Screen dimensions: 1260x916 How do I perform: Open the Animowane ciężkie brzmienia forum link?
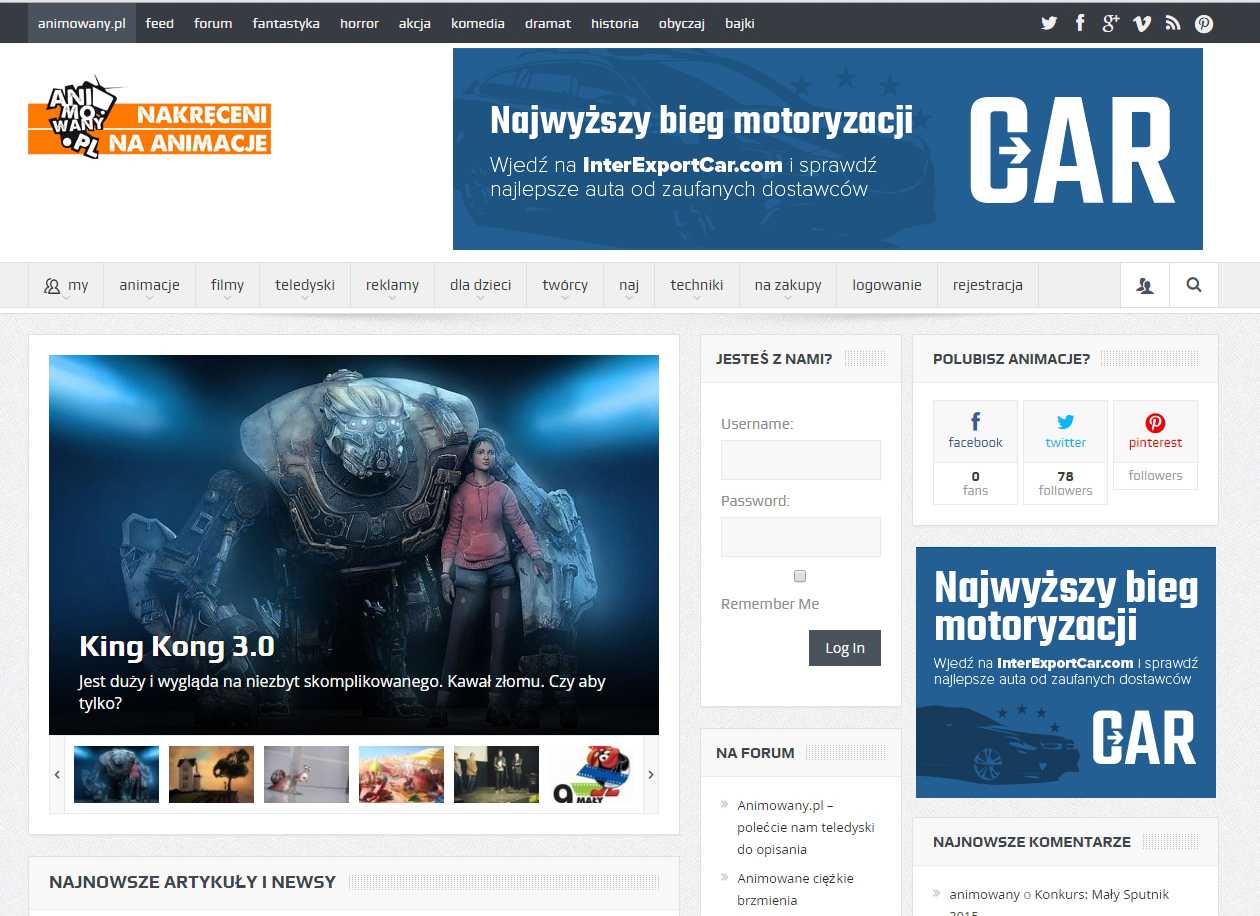pos(795,889)
